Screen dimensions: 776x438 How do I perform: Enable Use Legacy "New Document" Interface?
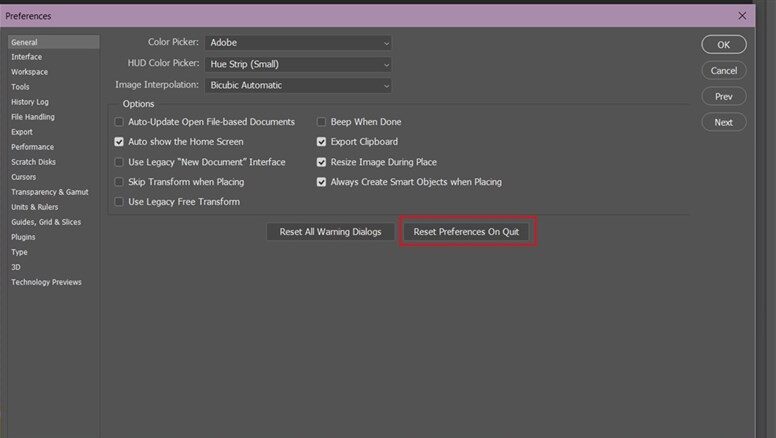120,162
